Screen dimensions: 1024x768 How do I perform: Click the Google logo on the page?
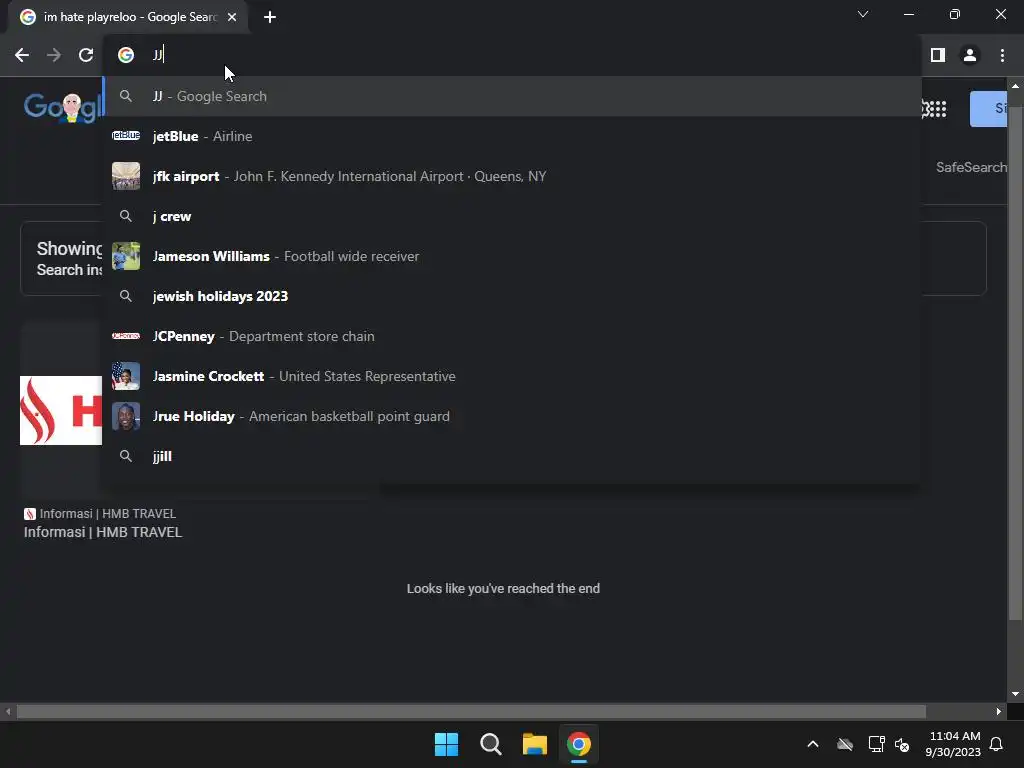pyautogui.click(x=63, y=107)
